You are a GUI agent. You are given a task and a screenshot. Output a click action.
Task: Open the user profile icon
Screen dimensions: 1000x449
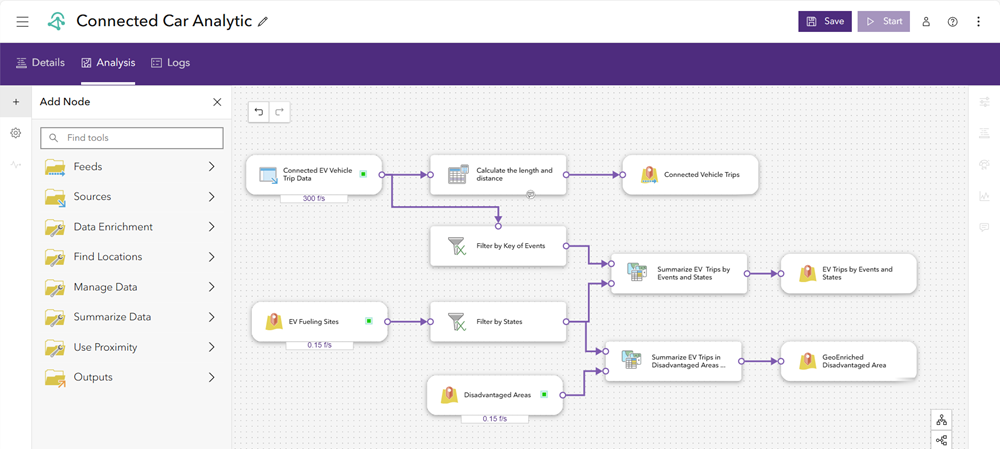click(926, 22)
